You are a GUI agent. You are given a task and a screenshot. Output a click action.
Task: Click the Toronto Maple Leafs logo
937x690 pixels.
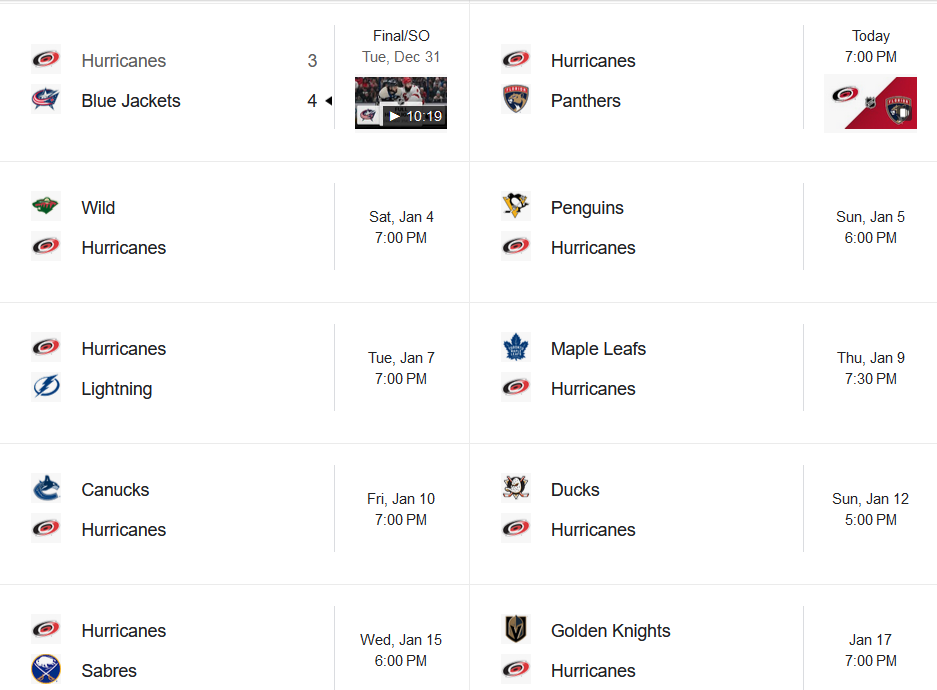pyautogui.click(x=516, y=348)
